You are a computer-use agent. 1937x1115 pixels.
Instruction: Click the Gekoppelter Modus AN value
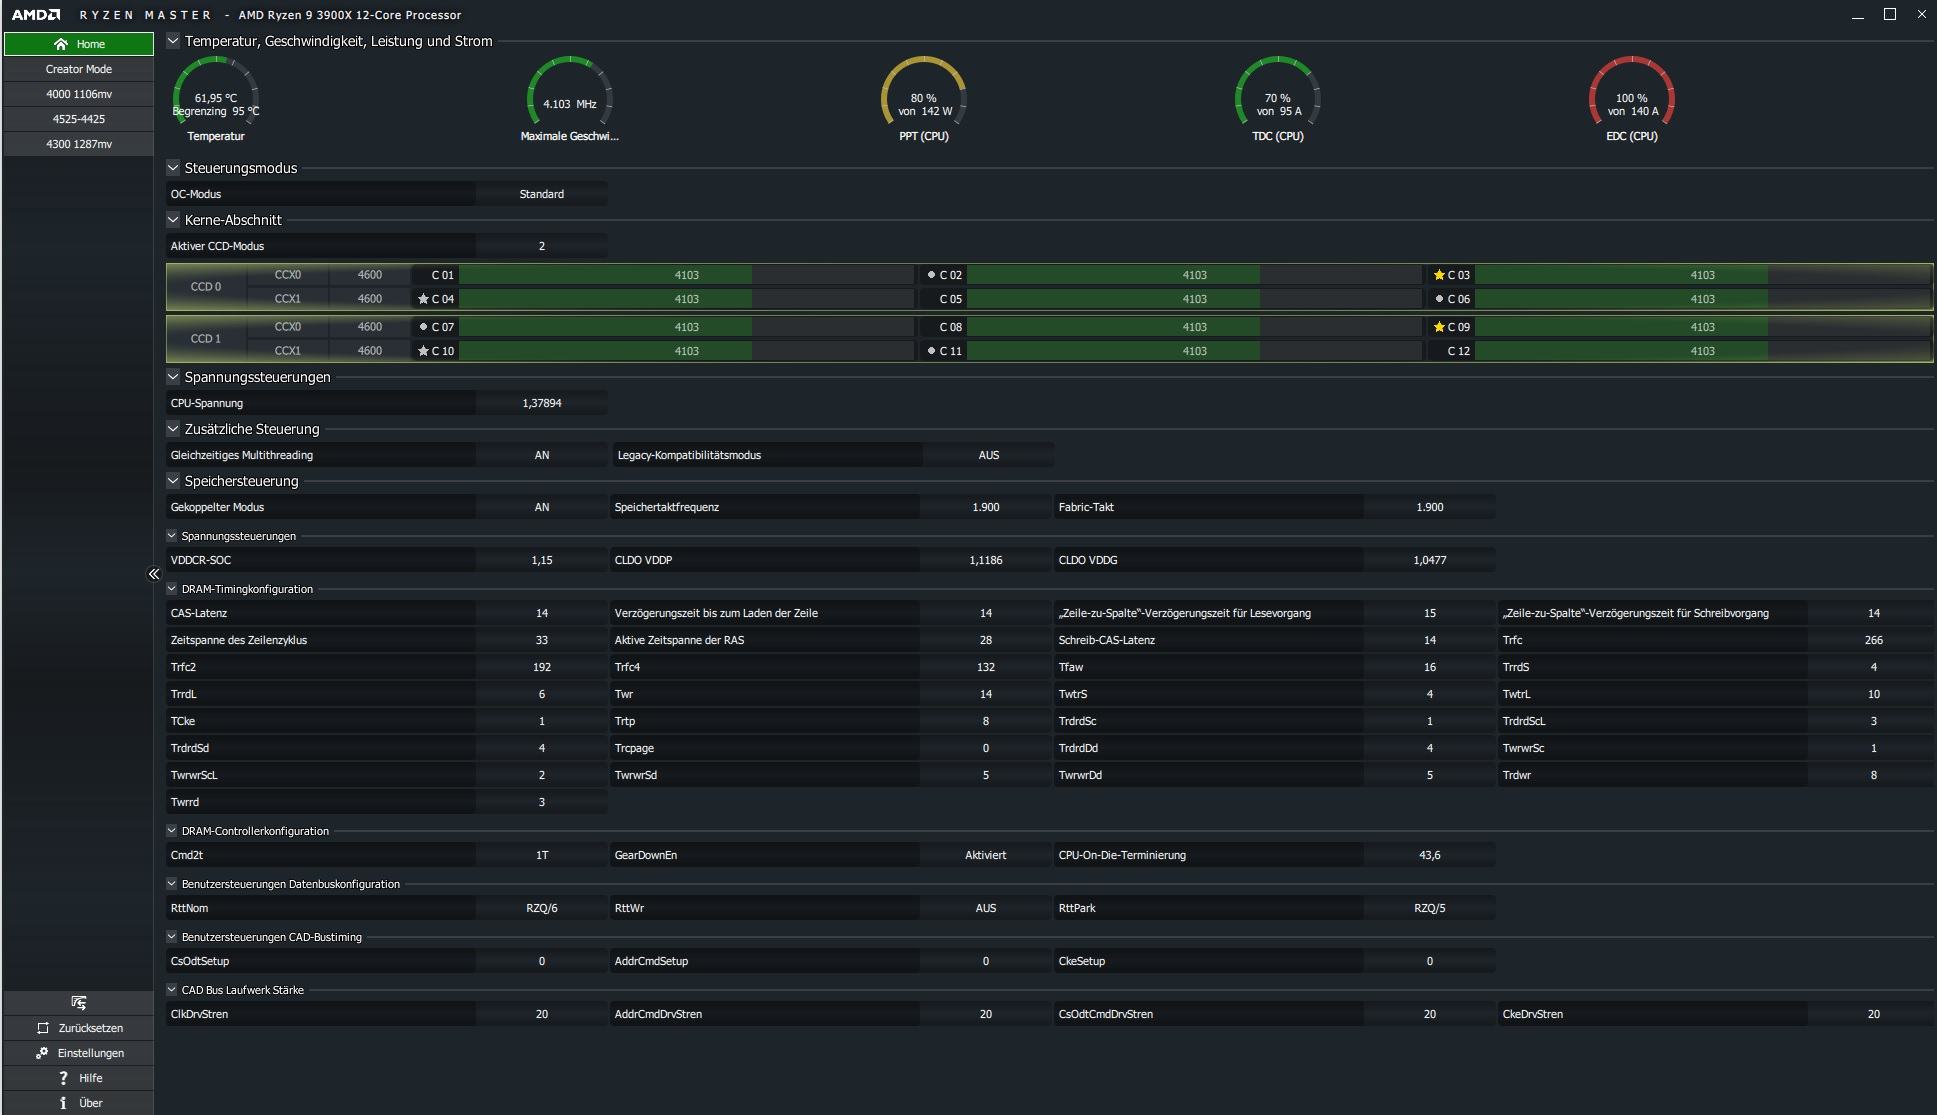point(541,507)
